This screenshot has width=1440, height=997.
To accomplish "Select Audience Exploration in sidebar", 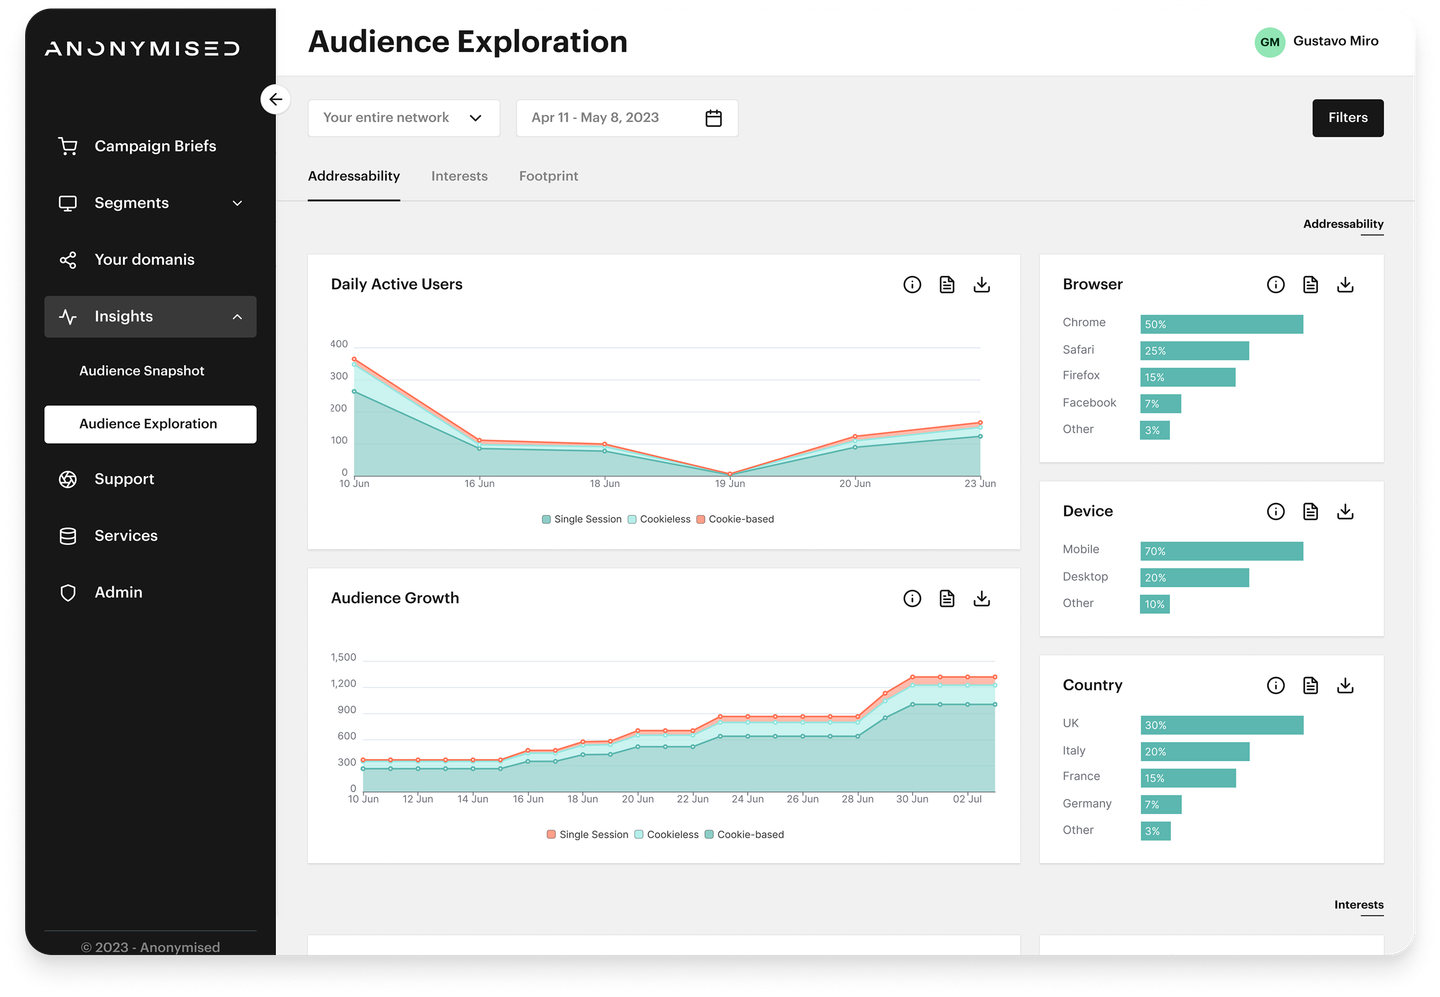I will point(150,424).
